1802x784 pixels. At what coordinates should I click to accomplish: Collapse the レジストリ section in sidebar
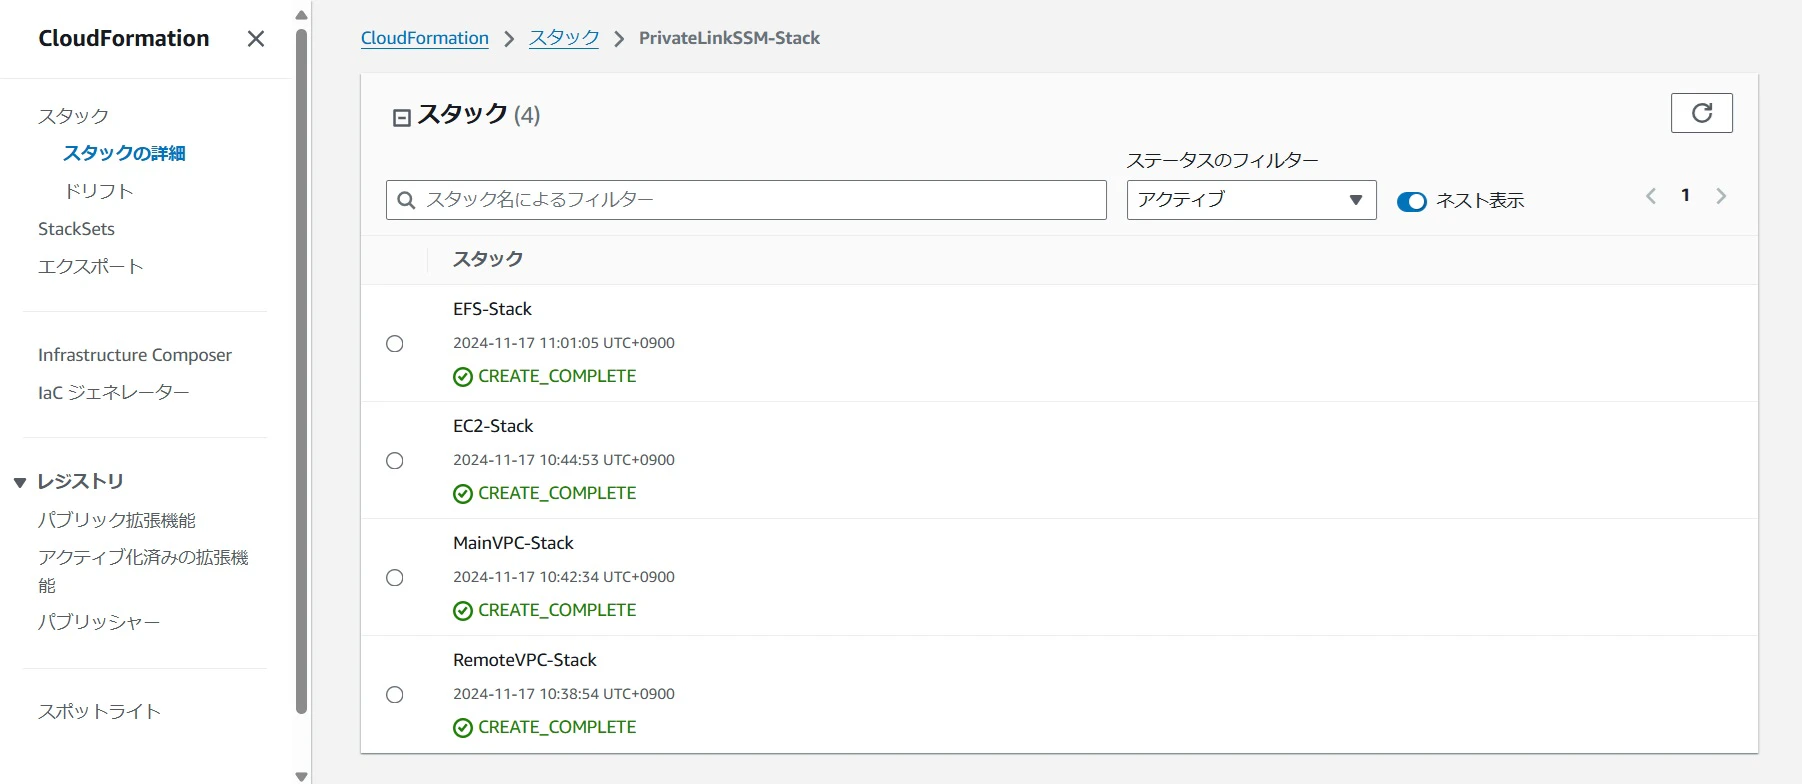(x=20, y=483)
